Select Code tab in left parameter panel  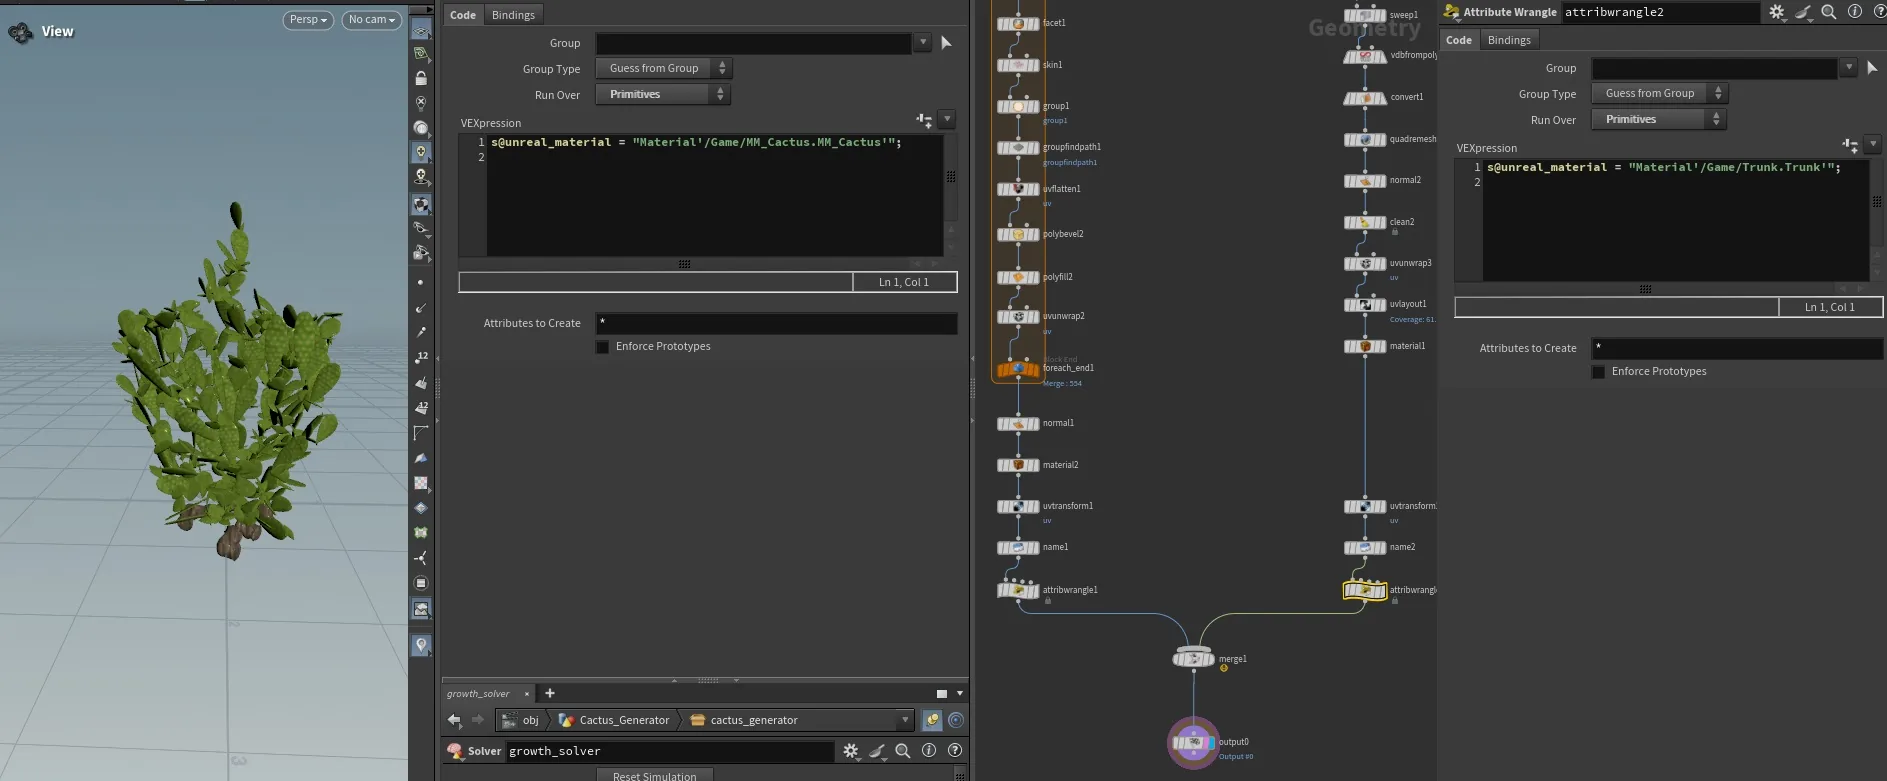[x=463, y=15]
